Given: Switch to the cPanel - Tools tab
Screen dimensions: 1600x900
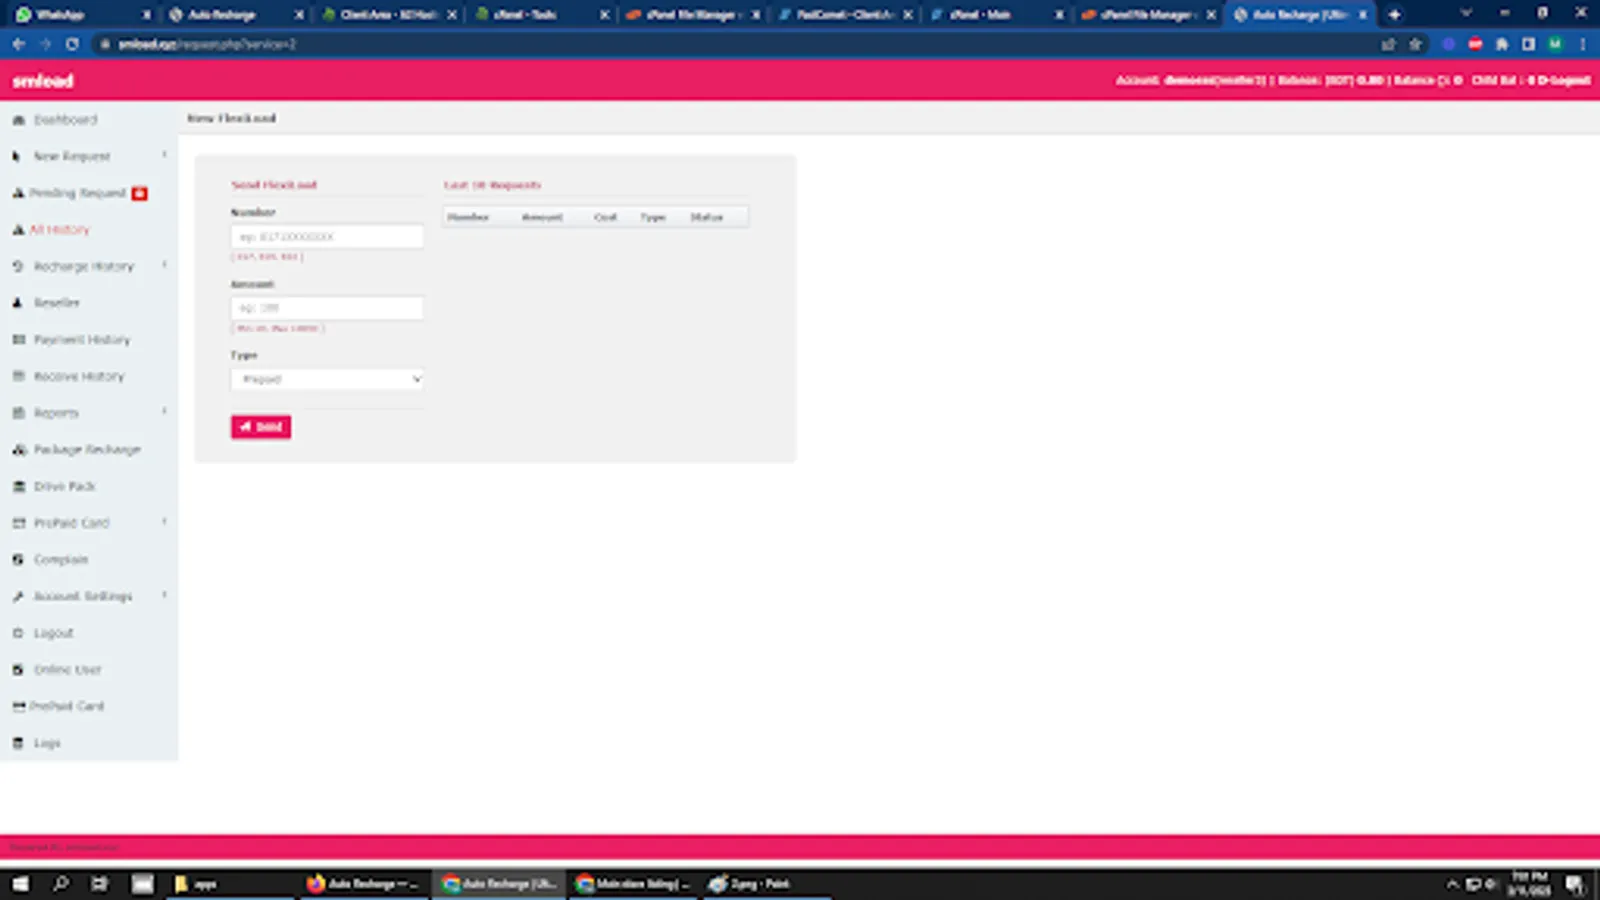Looking at the screenshot, I should [540, 14].
